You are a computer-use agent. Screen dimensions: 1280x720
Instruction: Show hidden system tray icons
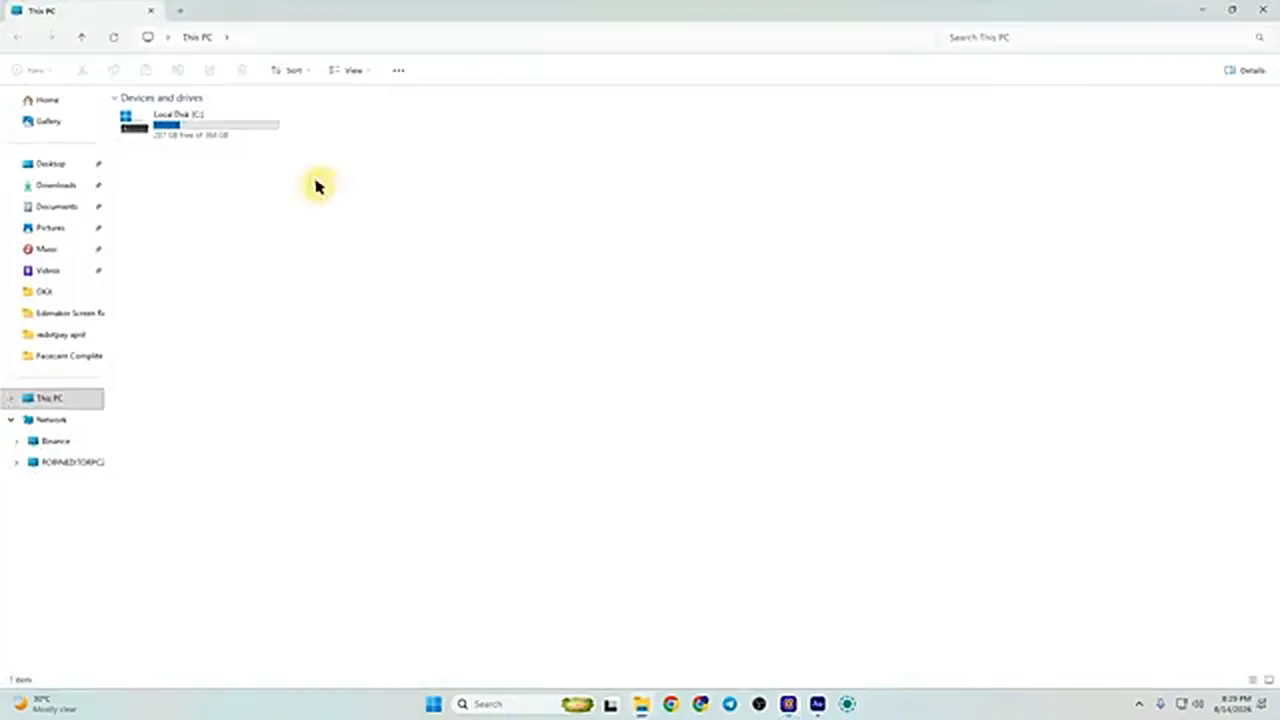click(1139, 704)
